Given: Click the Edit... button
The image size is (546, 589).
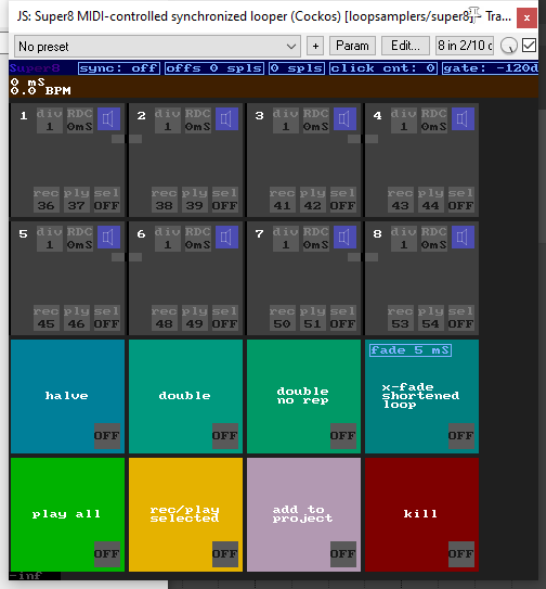Looking at the screenshot, I should (405, 46).
